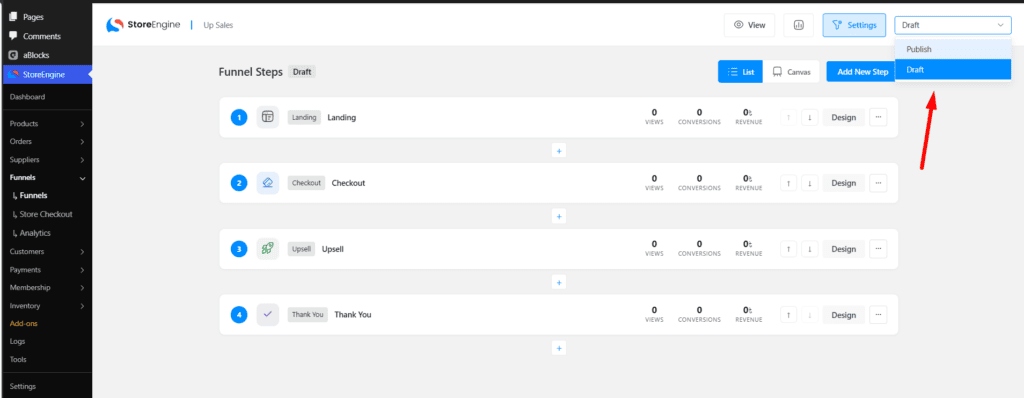Insert a step below Landing with plus icon

pyautogui.click(x=559, y=150)
